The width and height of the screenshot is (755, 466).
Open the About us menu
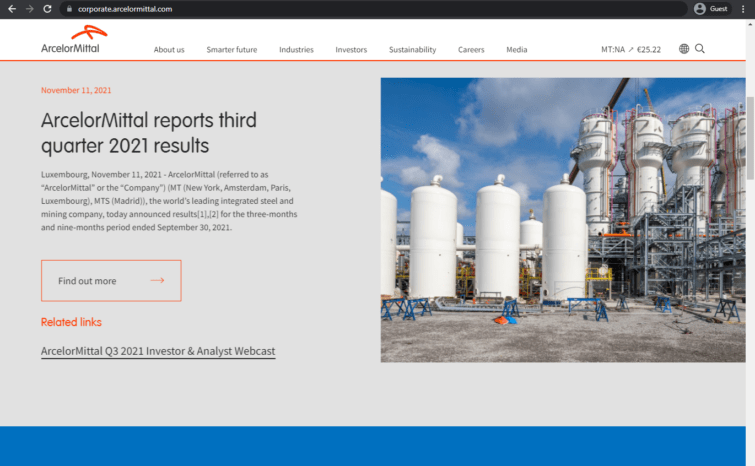pyautogui.click(x=169, y=50)
